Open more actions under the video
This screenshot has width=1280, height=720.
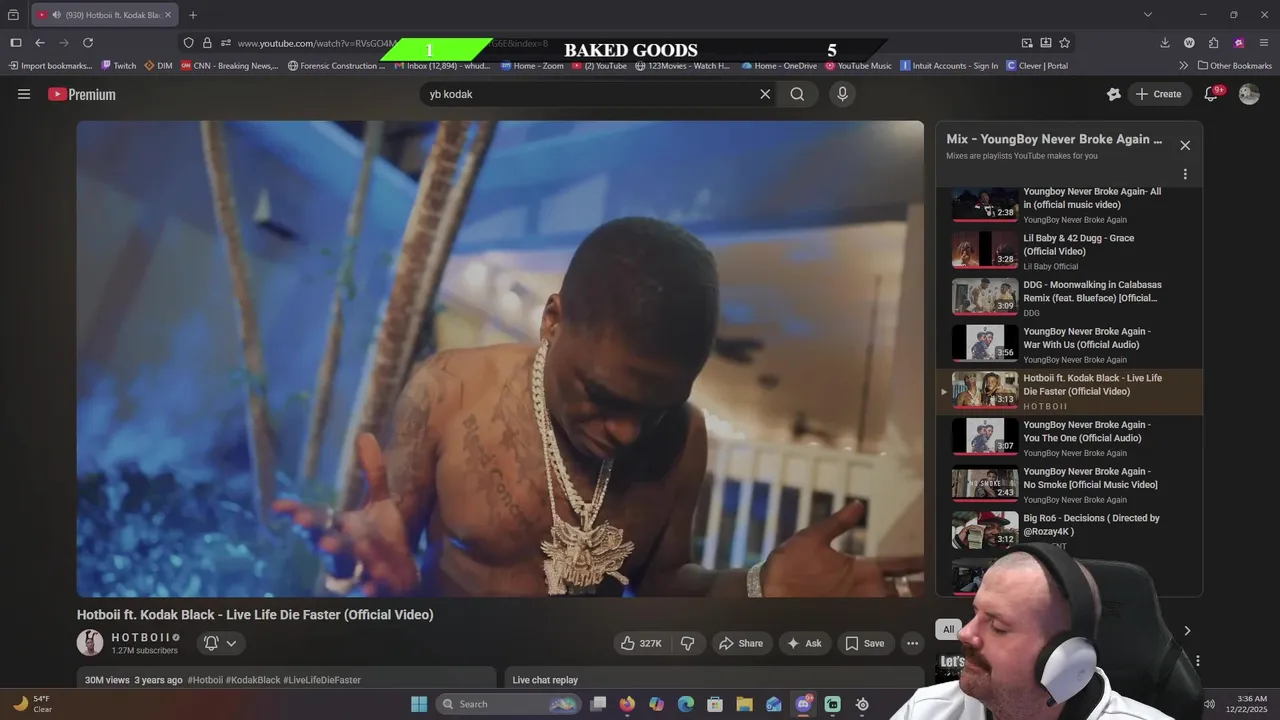point(912,643)
